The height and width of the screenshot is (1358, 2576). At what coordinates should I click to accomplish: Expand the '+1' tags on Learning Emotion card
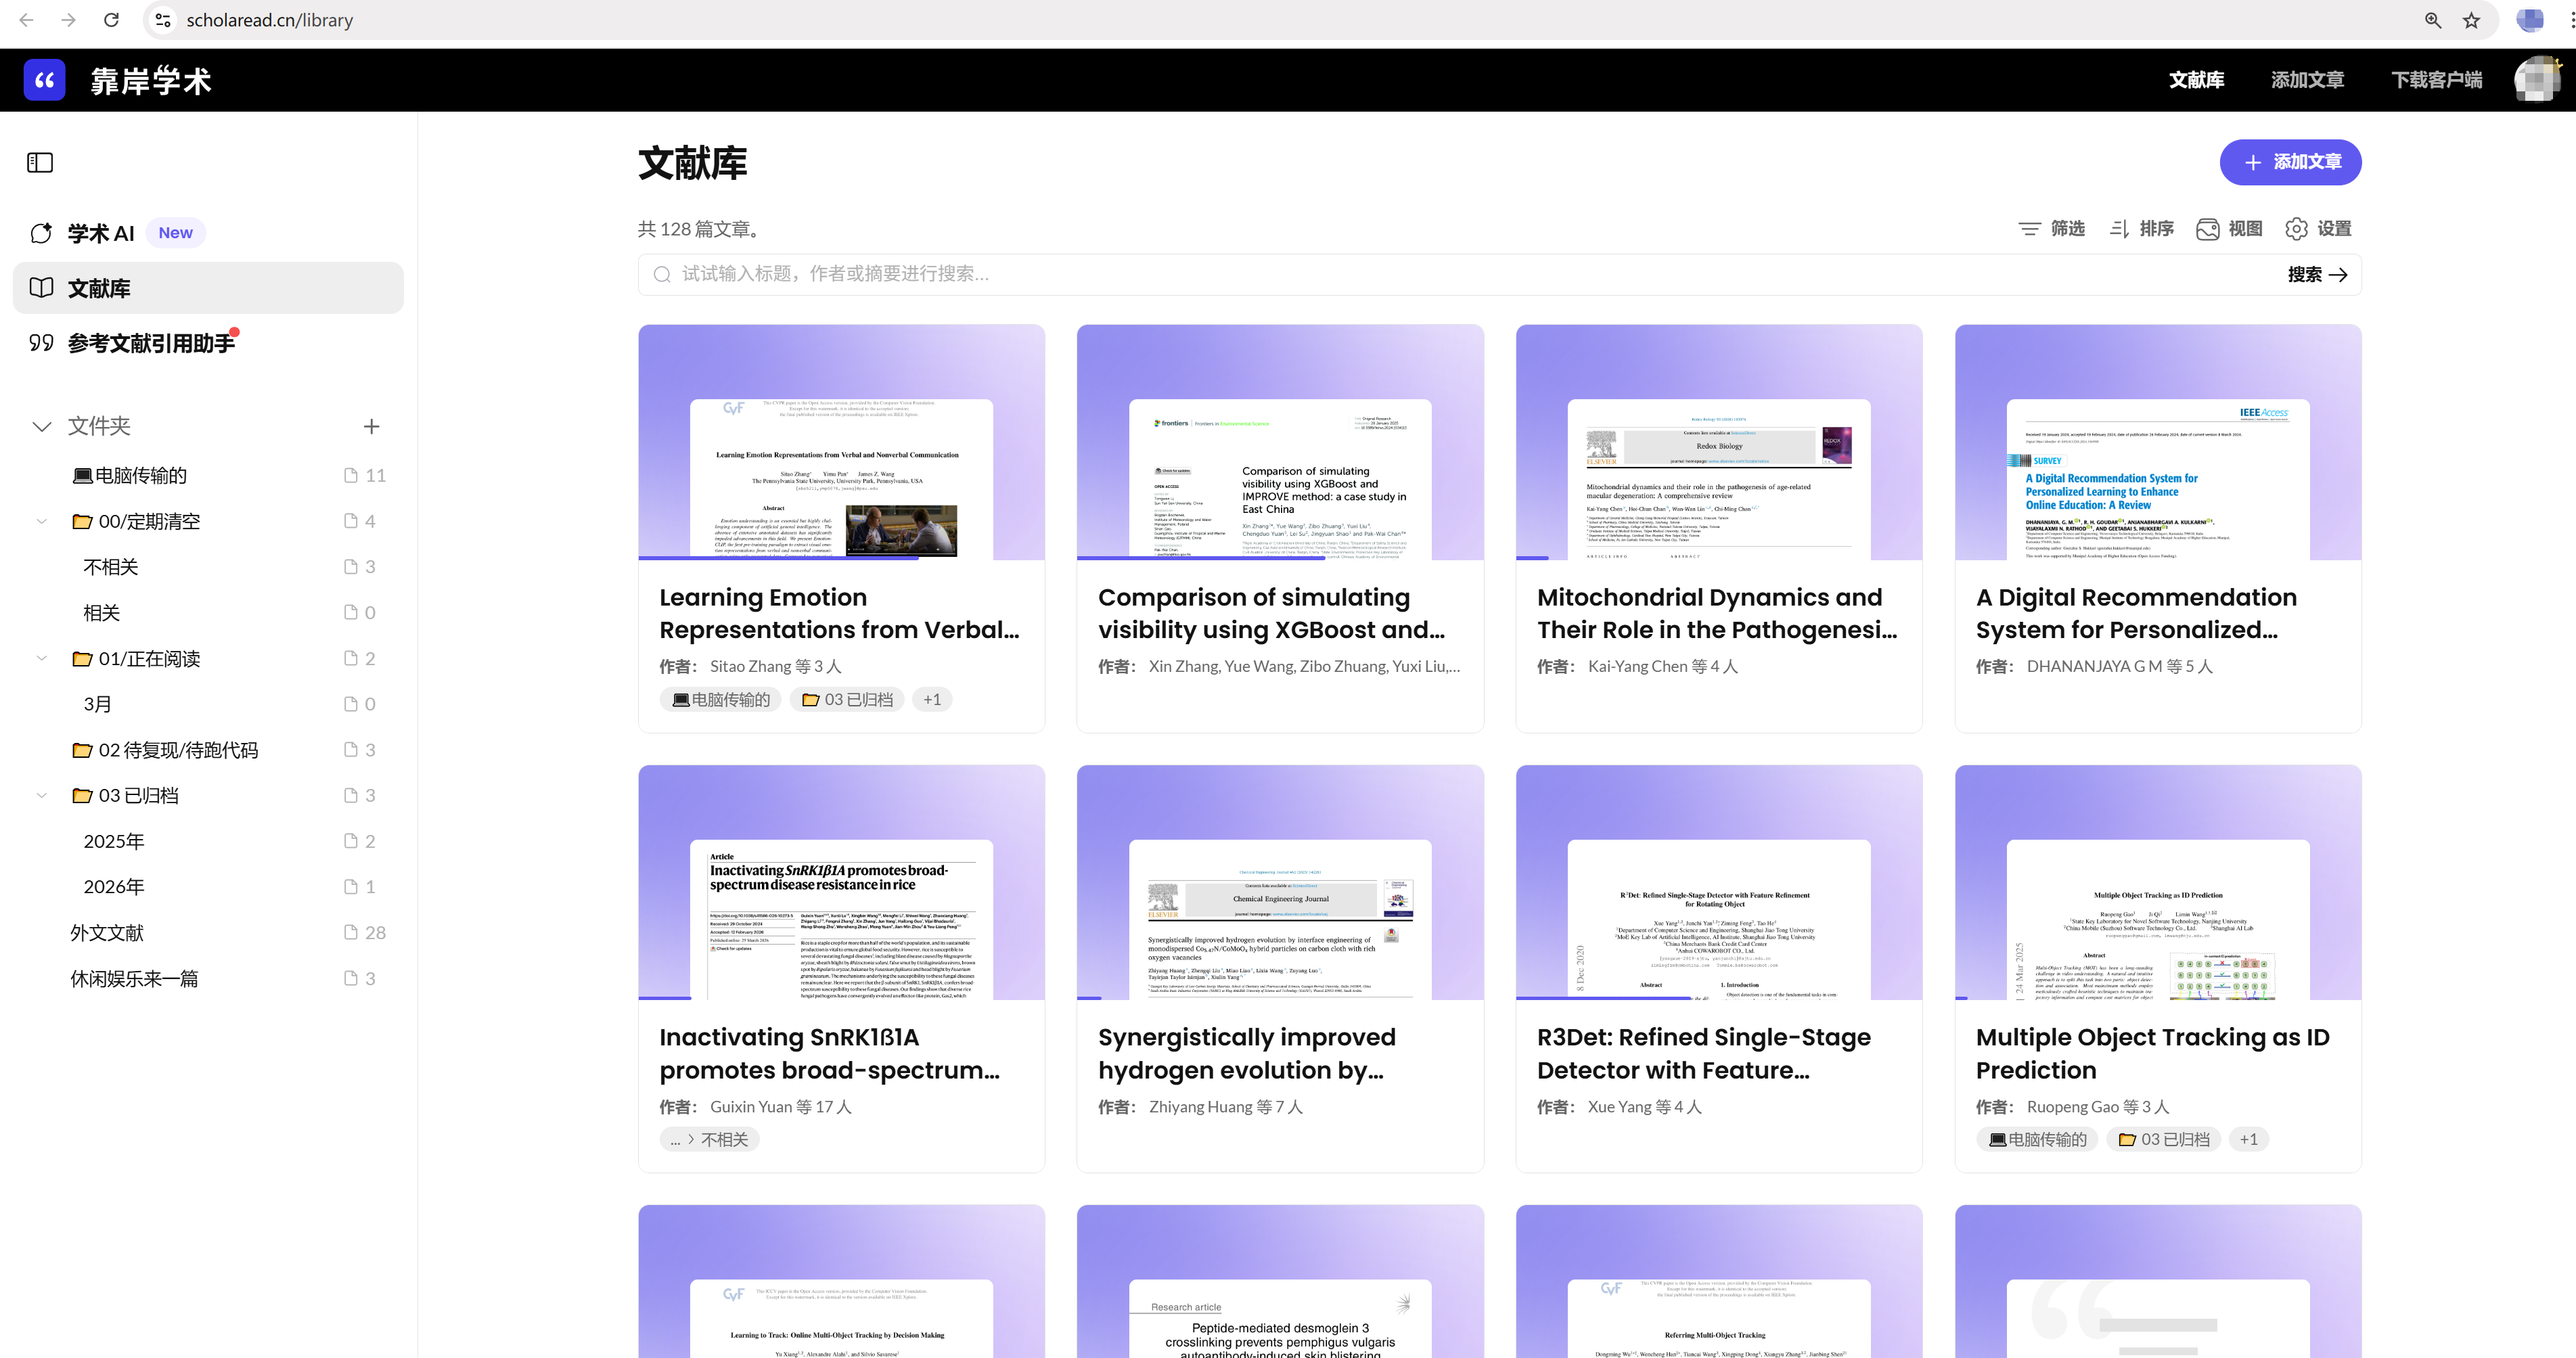[932, 699]
